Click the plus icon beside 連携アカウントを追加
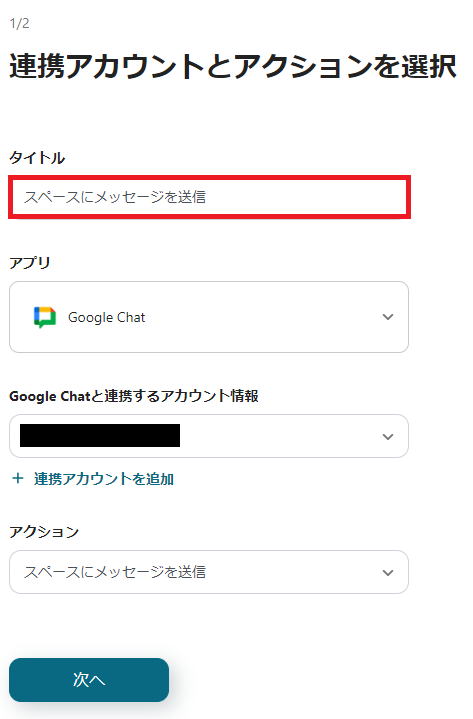 point(18,479)
